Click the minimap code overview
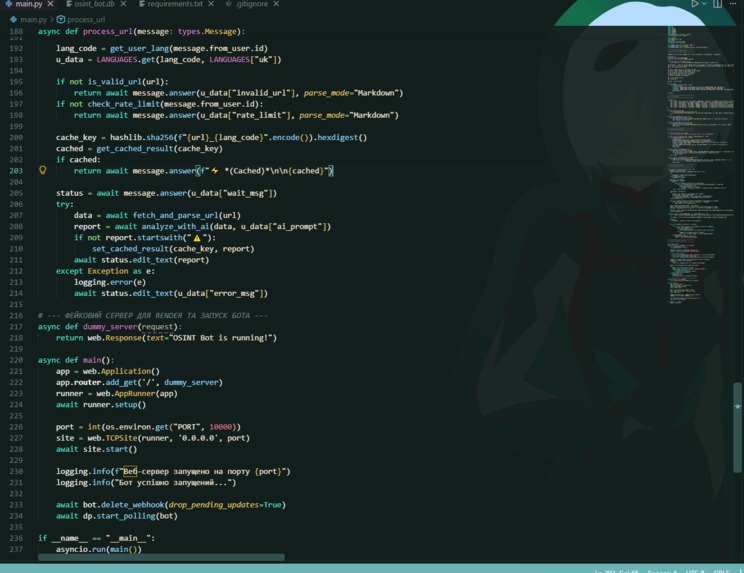 (x=700, y=164)
